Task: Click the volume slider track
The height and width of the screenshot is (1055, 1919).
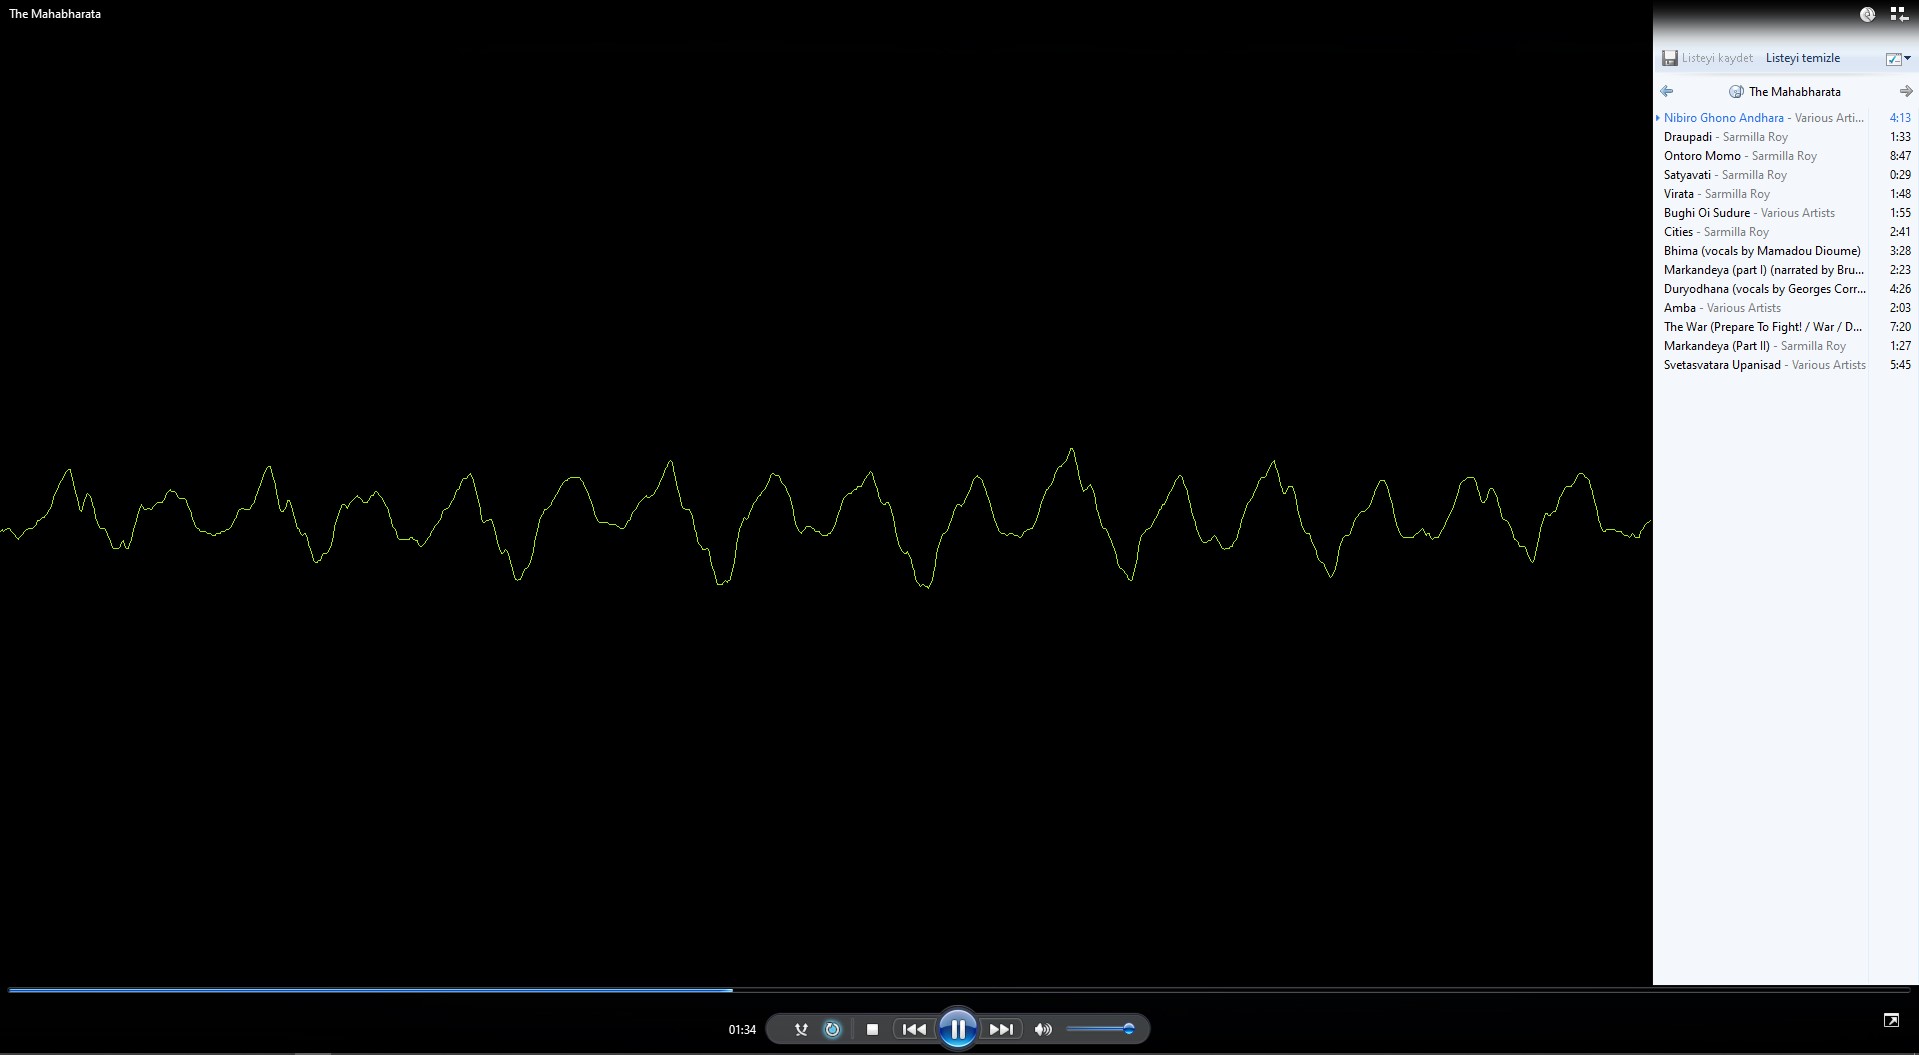Action: [x=1095, y=1029]
